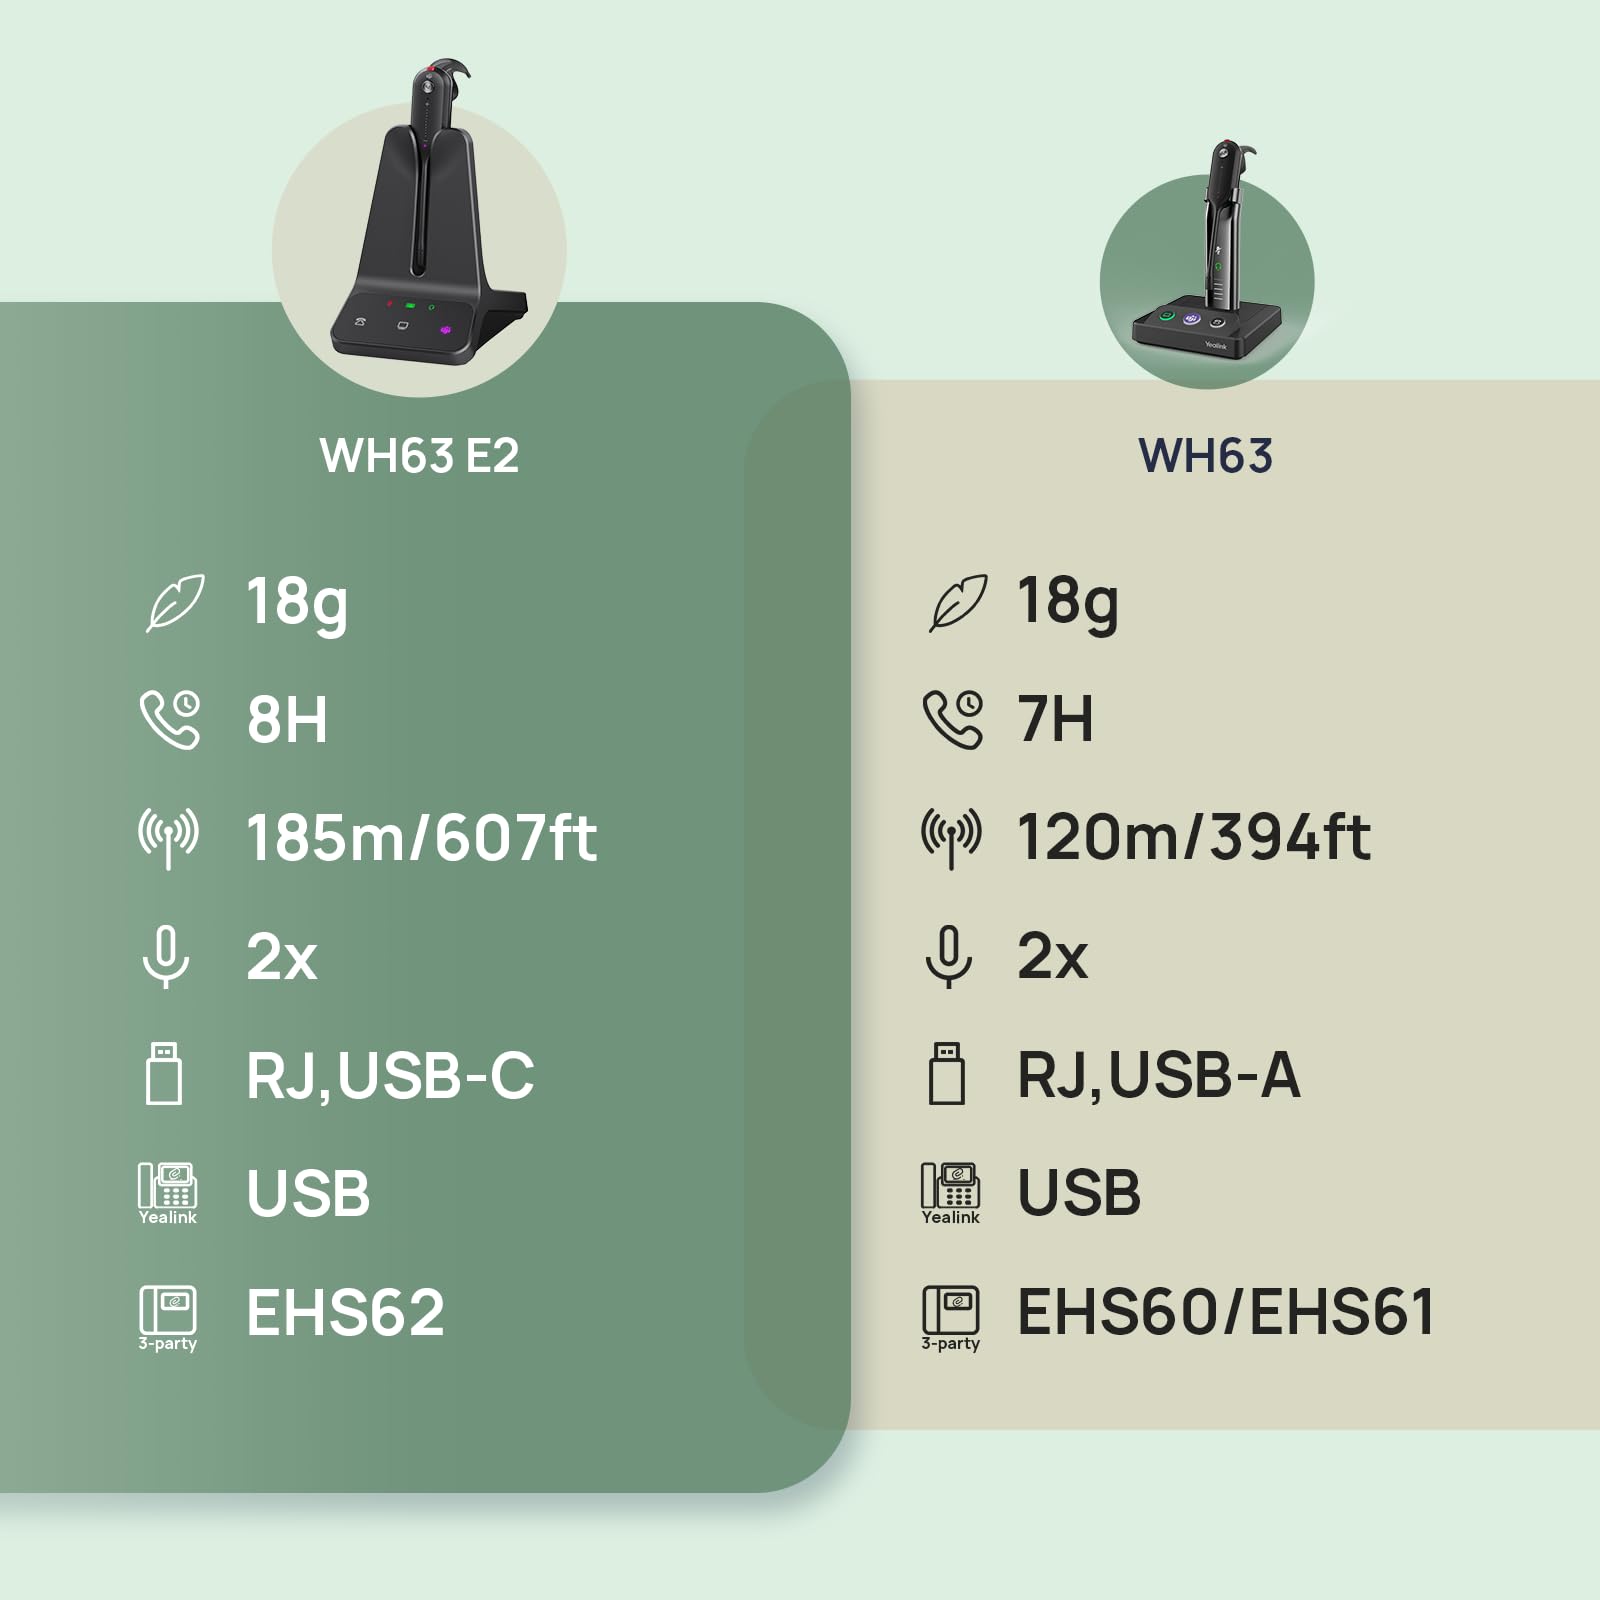This screenshot has width=1600, height=1600.
Task: Click the RJ,USB-A connectivity text
Action: coord(1159,1076)
